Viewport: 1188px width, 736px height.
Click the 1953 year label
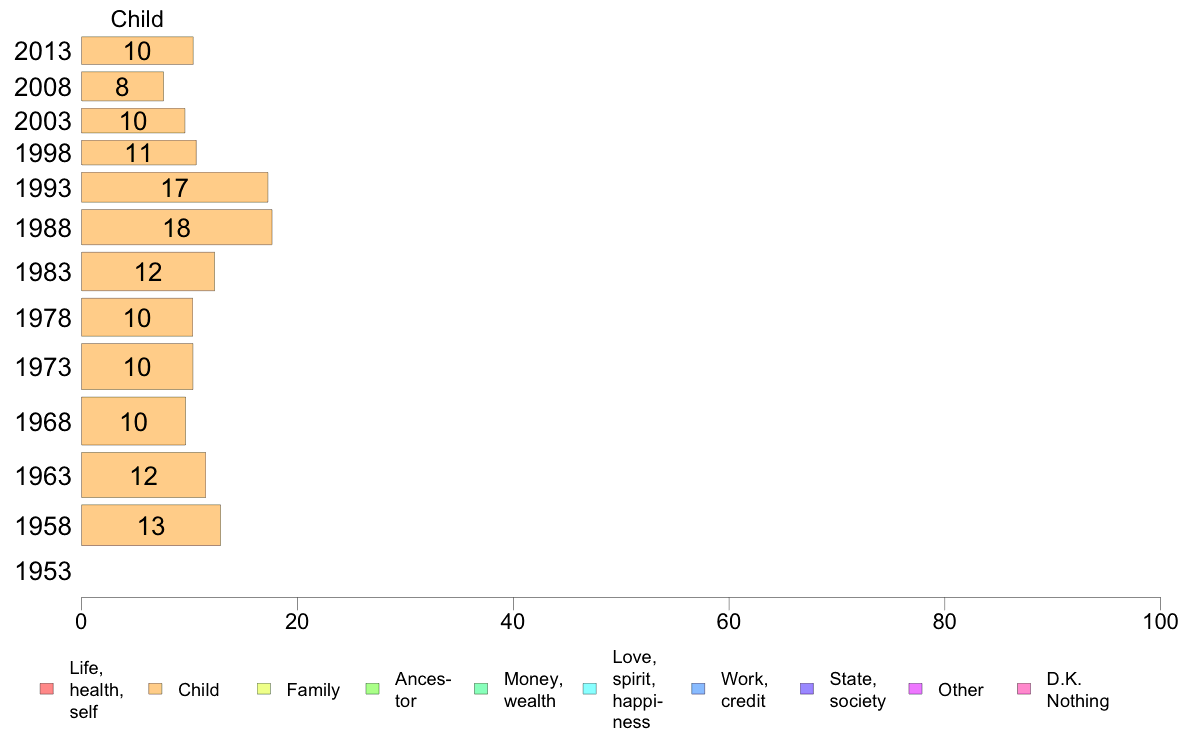tap(43, 572)
